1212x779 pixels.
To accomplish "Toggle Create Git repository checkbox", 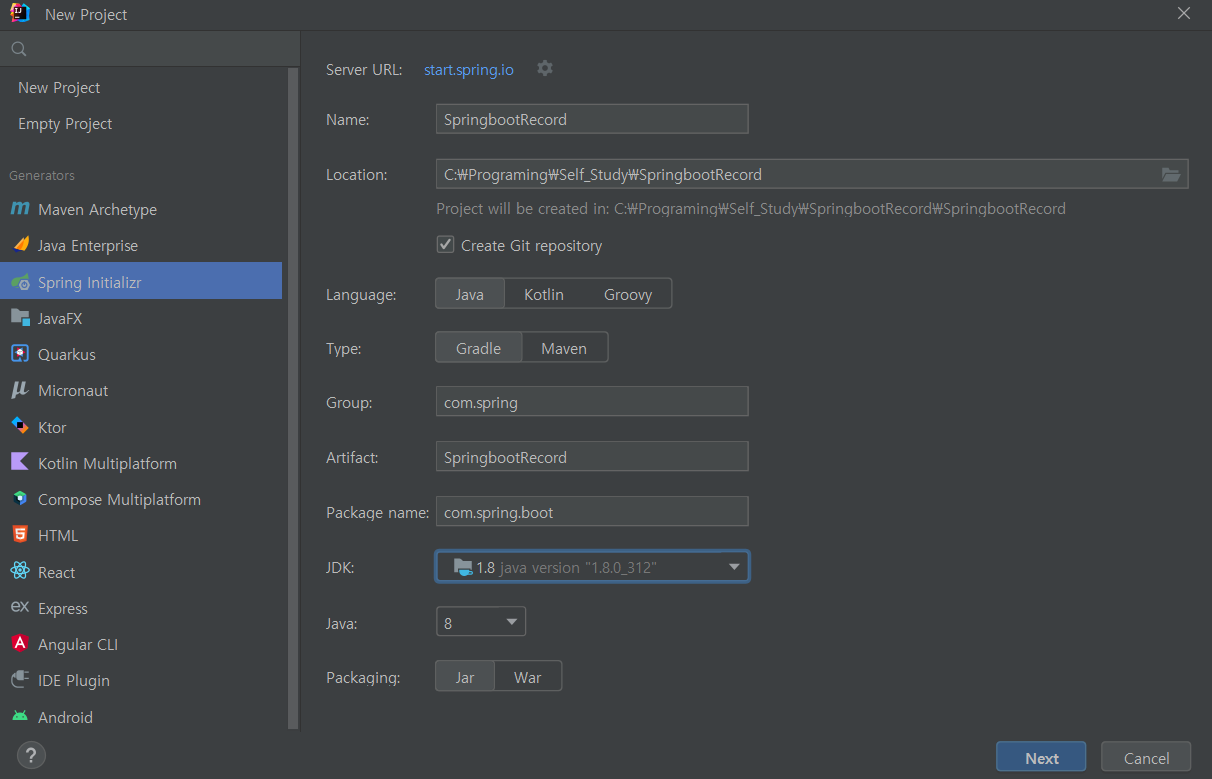I will [446, 244].
